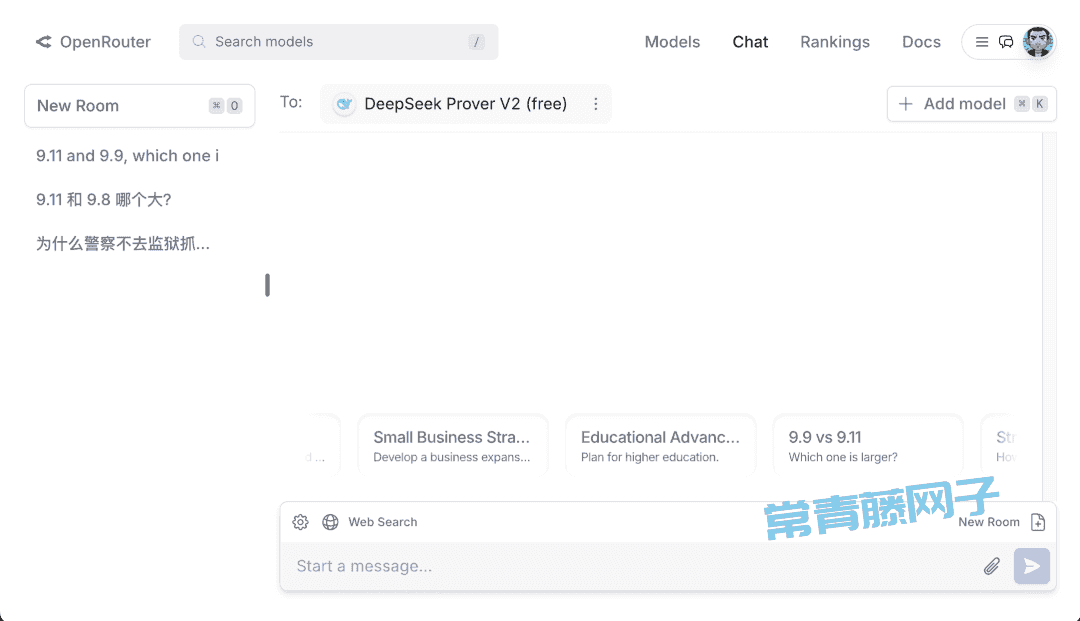This screenshot has height=621, width=1080.
Task: Open the hamburger menu icon
Action: [982, 42]
